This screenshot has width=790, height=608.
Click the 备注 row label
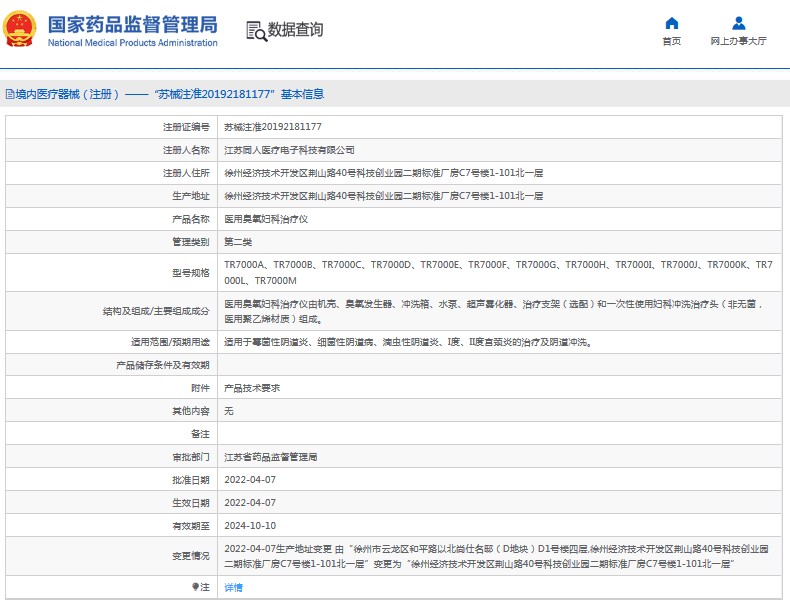click(200, 434)
